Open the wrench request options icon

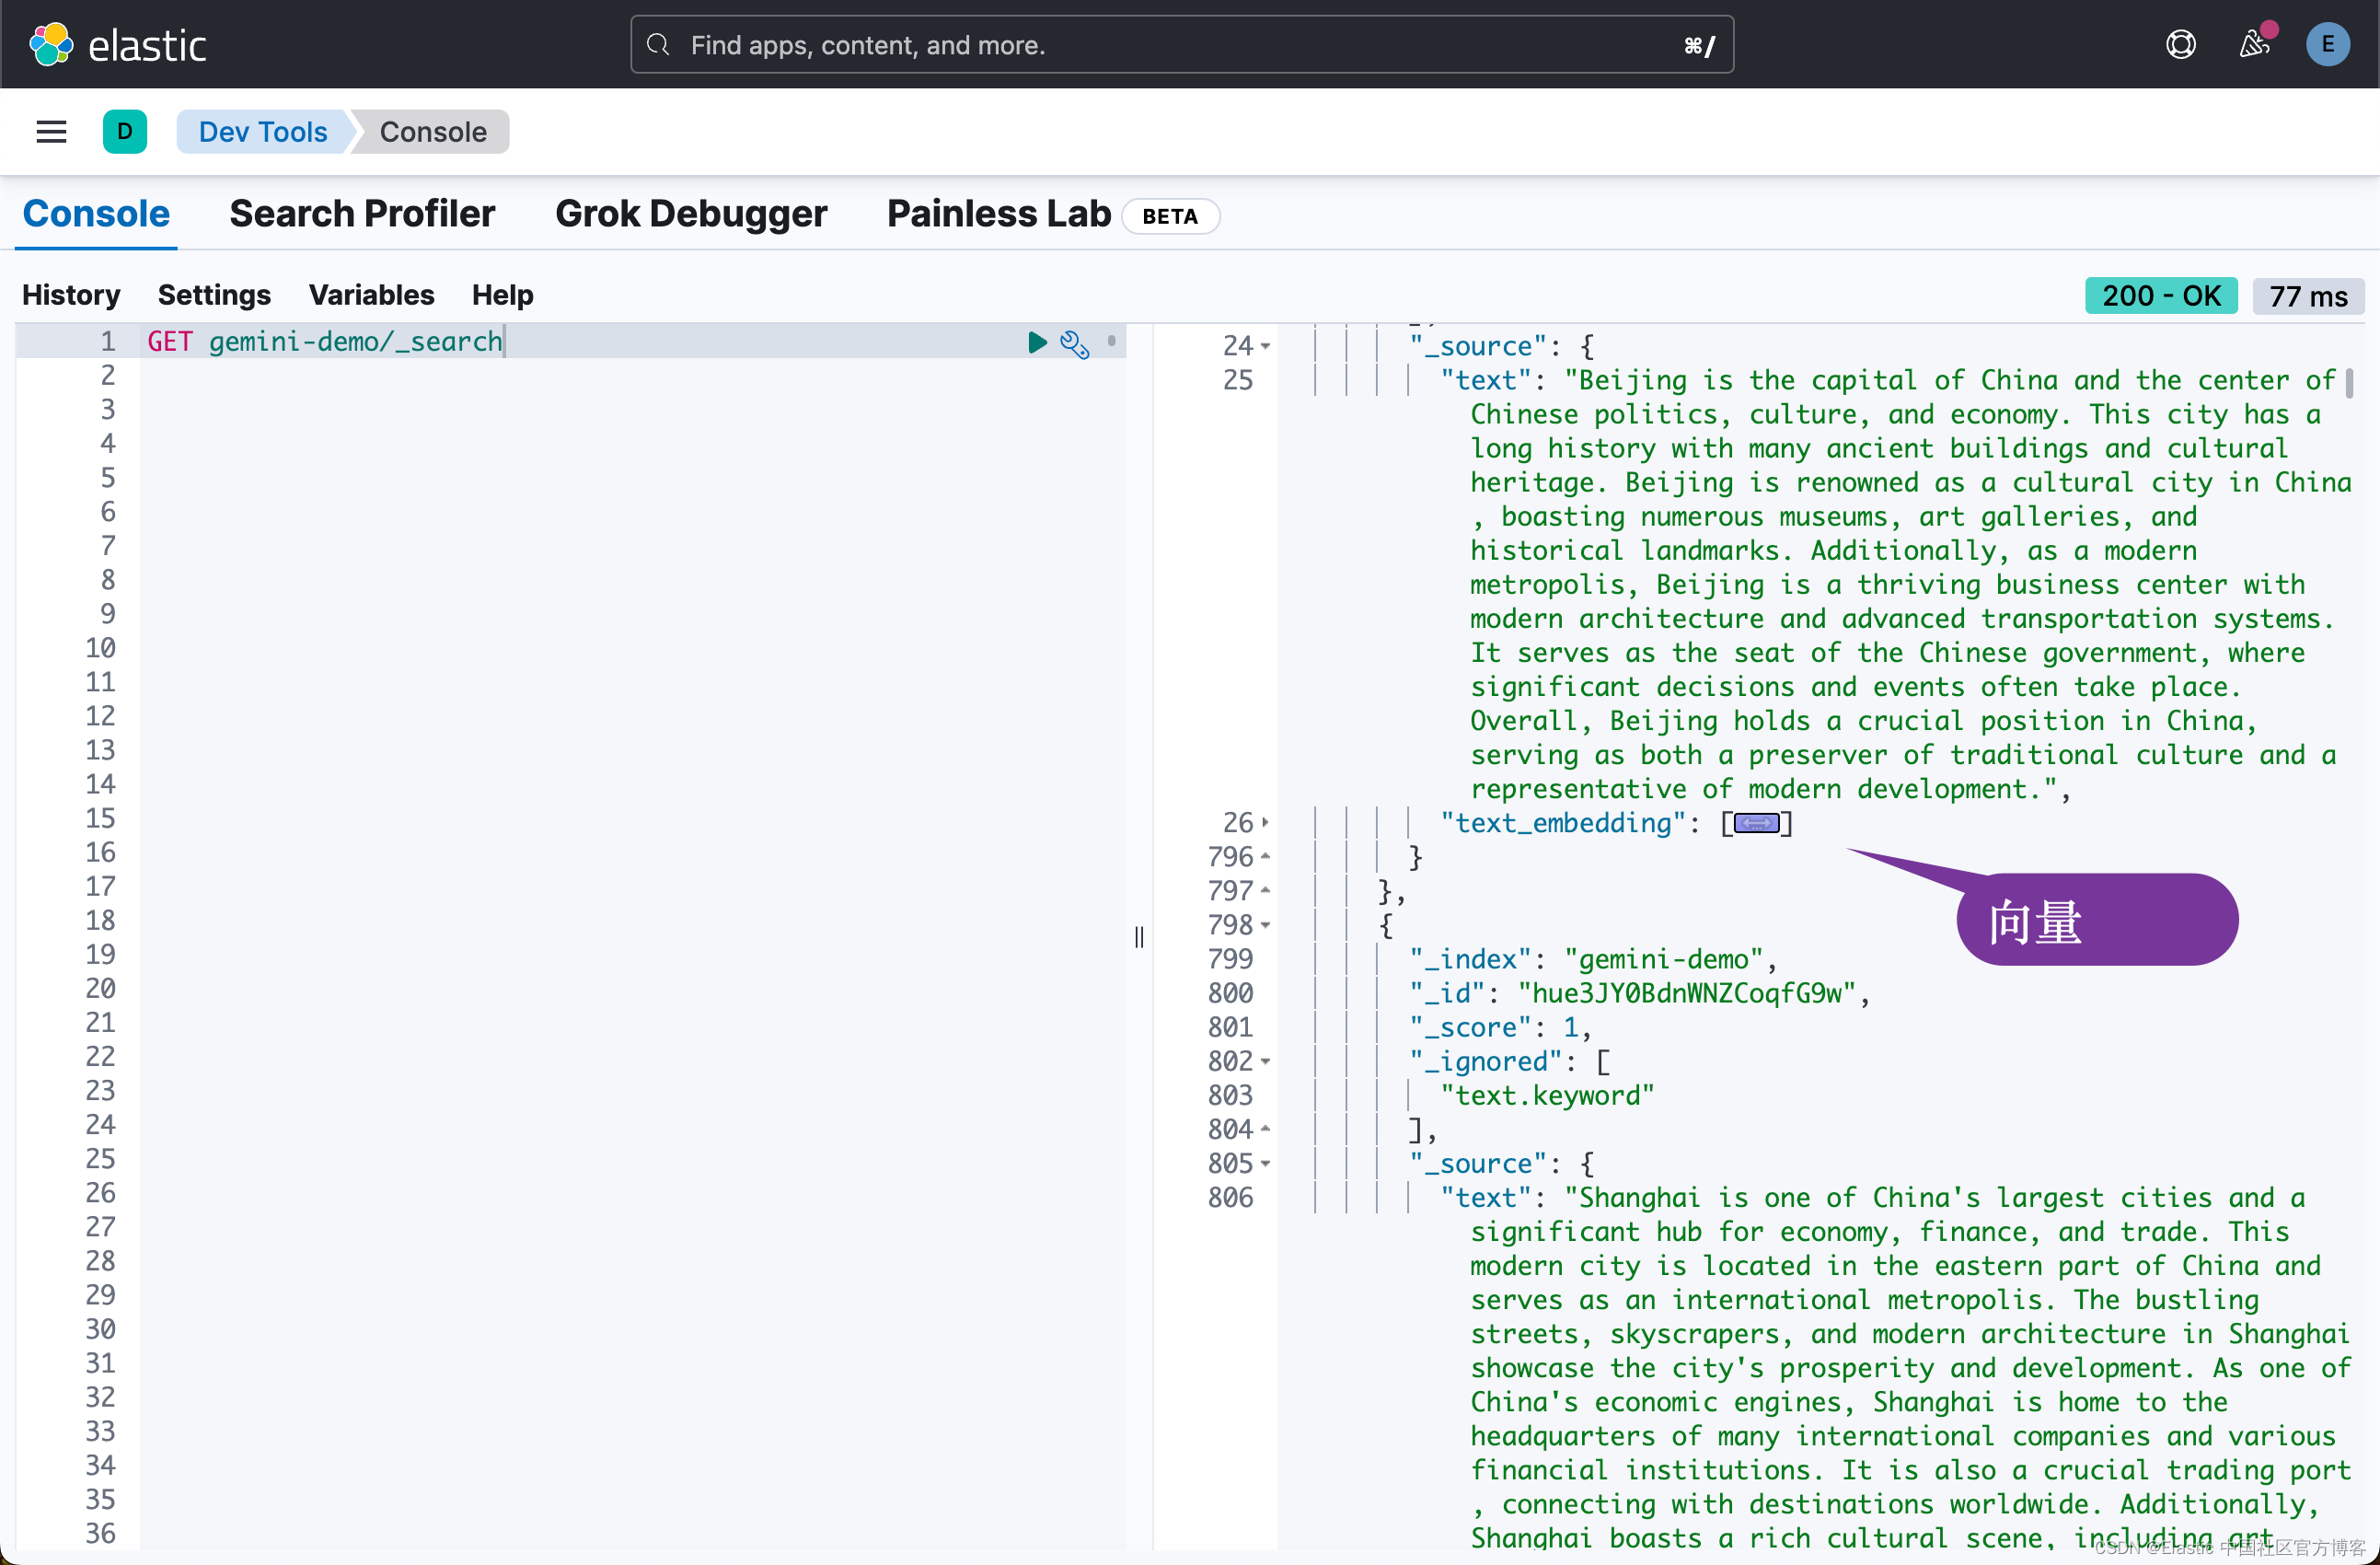(1075, 343)
